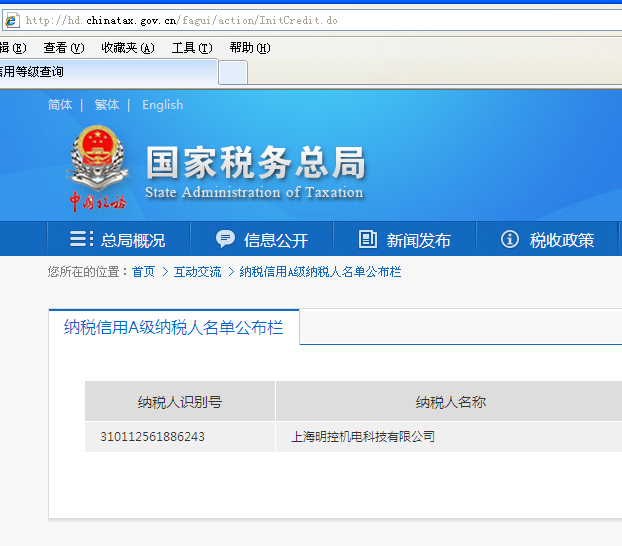Click the Internet Explorer page icon in address bar
This screenshot has width=622, height=546.
tap(12, 20)
